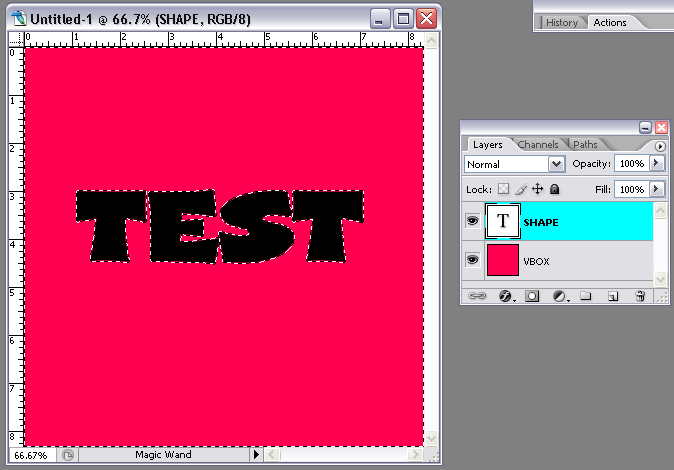Hide the VBOX layer
The image size is (674, 470).
point(472,260)
